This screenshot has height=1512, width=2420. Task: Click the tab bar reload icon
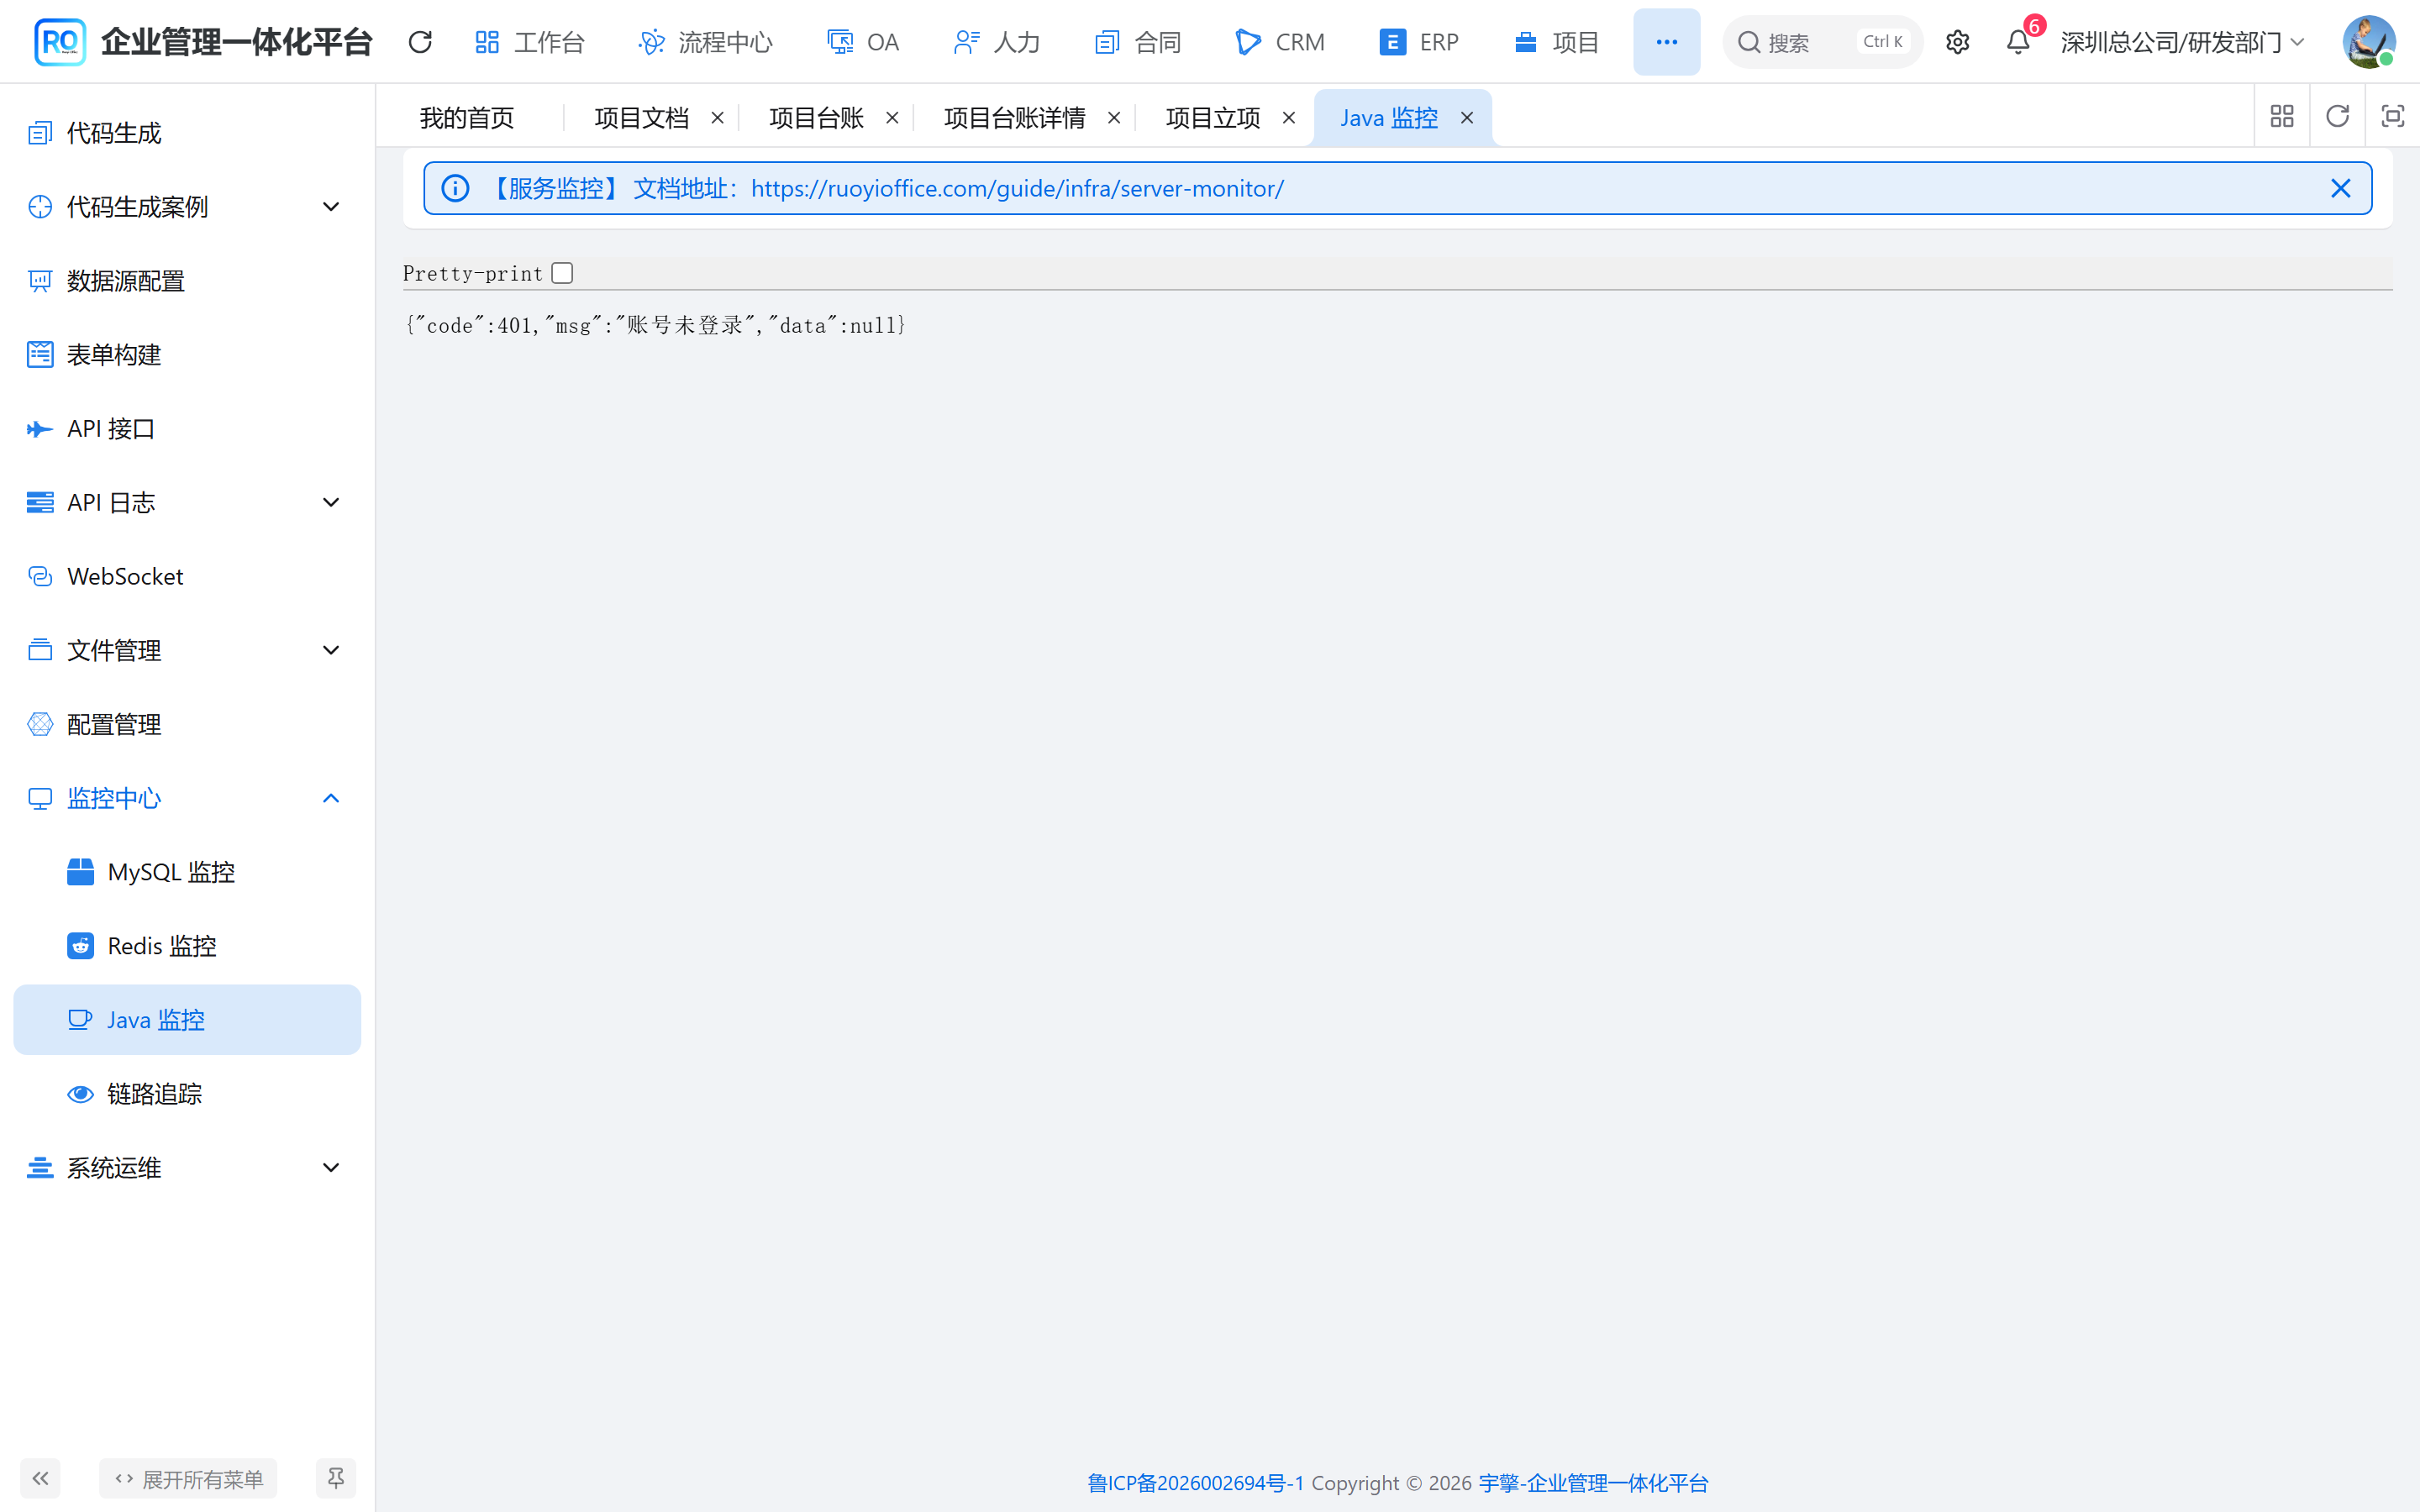2337,117
